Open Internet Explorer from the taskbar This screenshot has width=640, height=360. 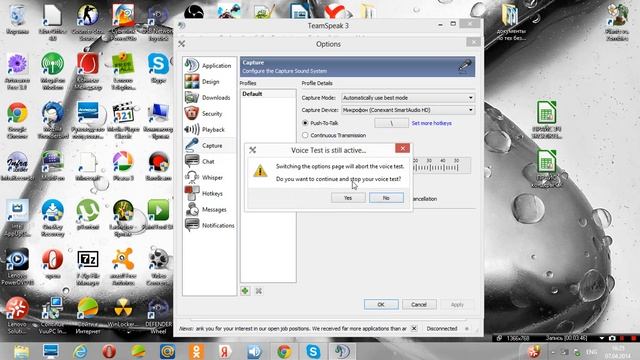tap(80, 351)
